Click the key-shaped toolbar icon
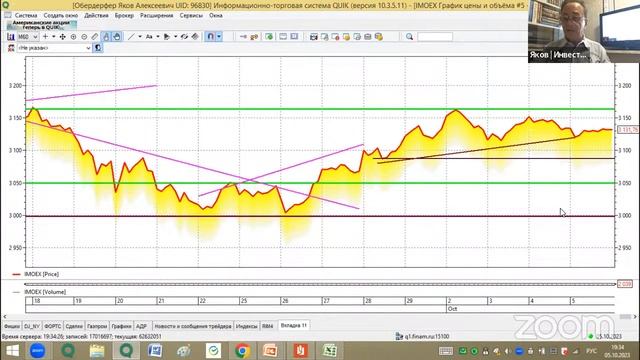The width and height of the screenshot is (640, 360). pyautogui.click(x=254, y=37)
